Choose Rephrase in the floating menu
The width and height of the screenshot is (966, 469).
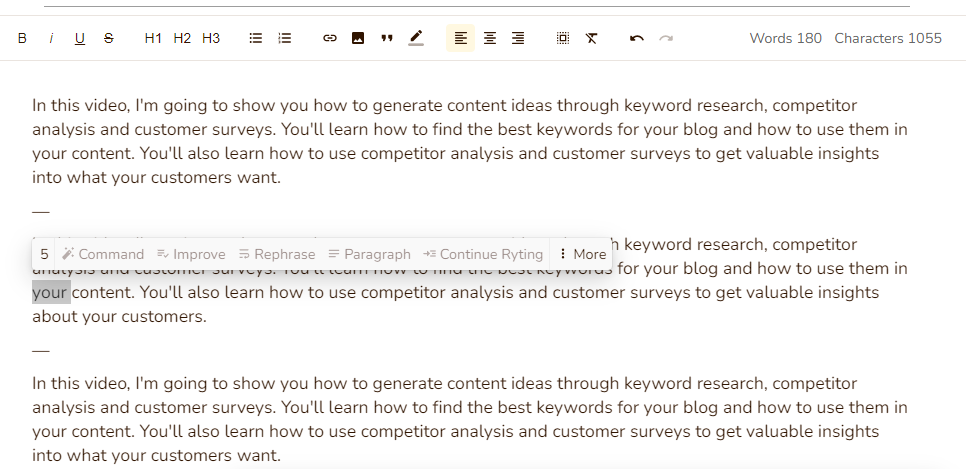(x=276, y=254)
